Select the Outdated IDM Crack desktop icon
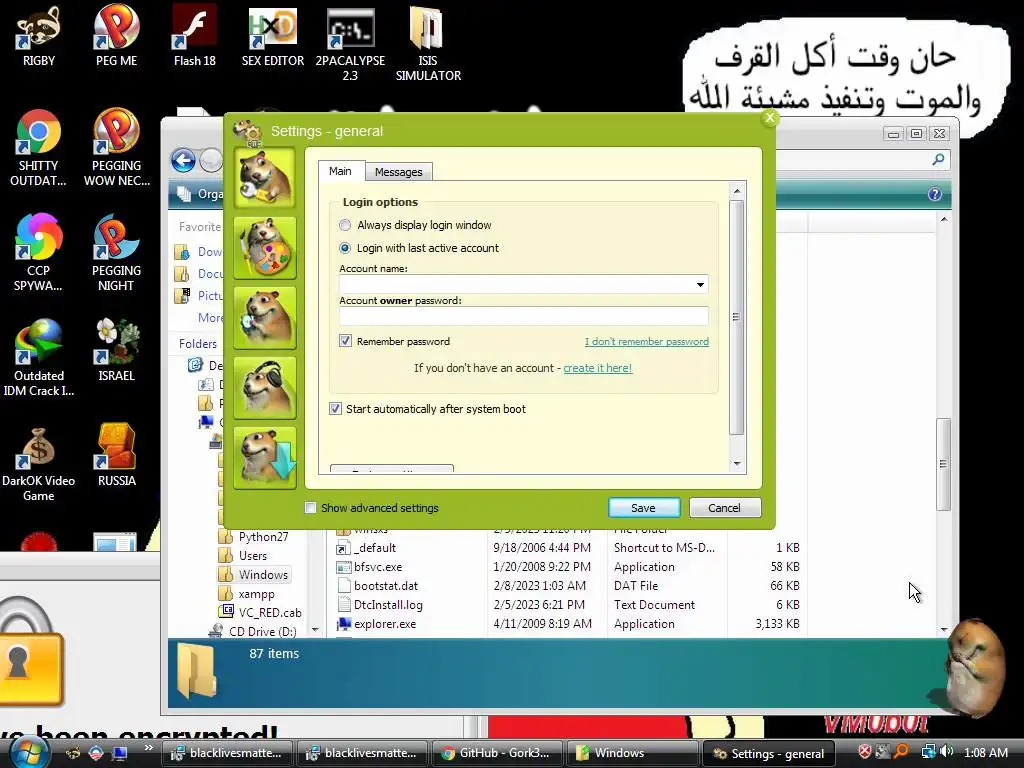 click(x=39, y=359)
